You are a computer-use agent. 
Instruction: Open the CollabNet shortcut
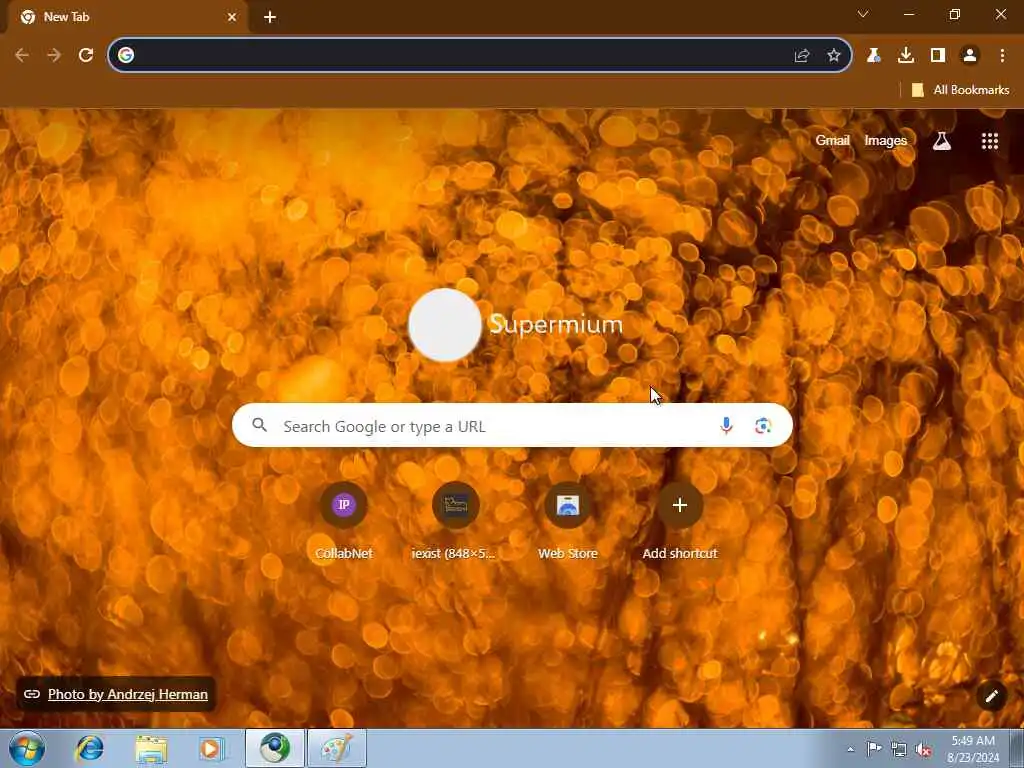[344, 520]
